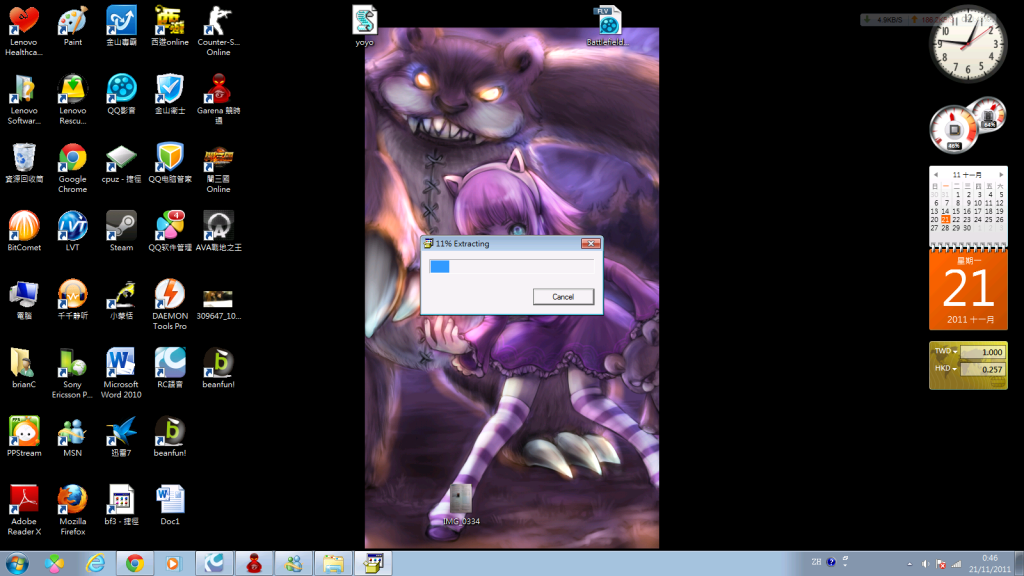Close the 11% Extracting dialog window
The height and width of the screenshot is (576, 1024).
click(x=590, y=244)
